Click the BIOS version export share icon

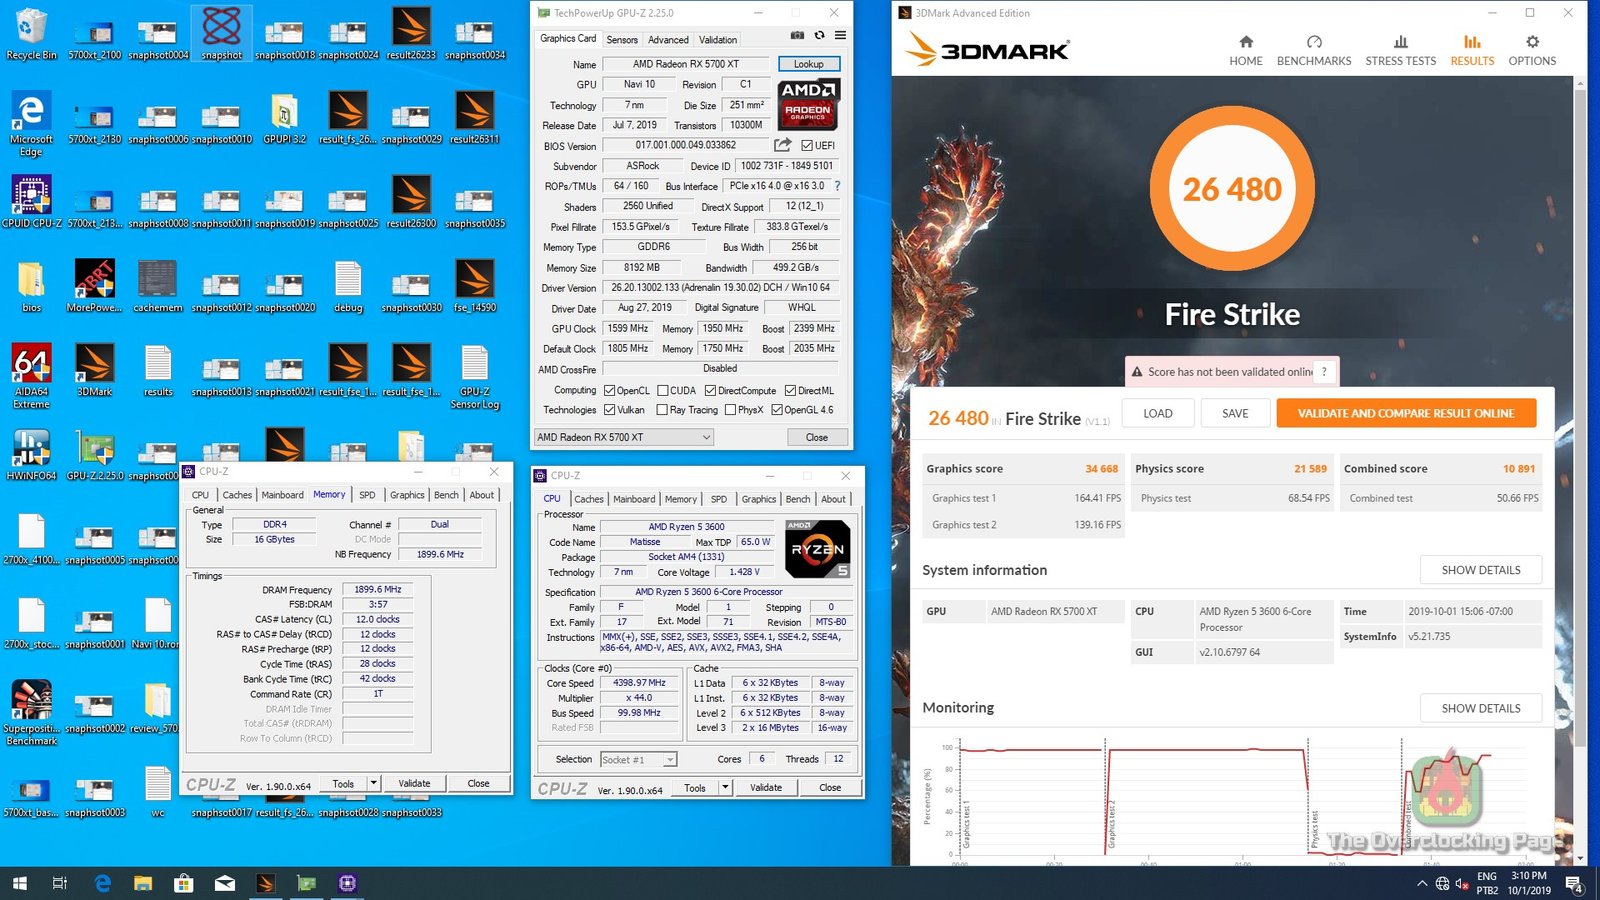point(783,145)
